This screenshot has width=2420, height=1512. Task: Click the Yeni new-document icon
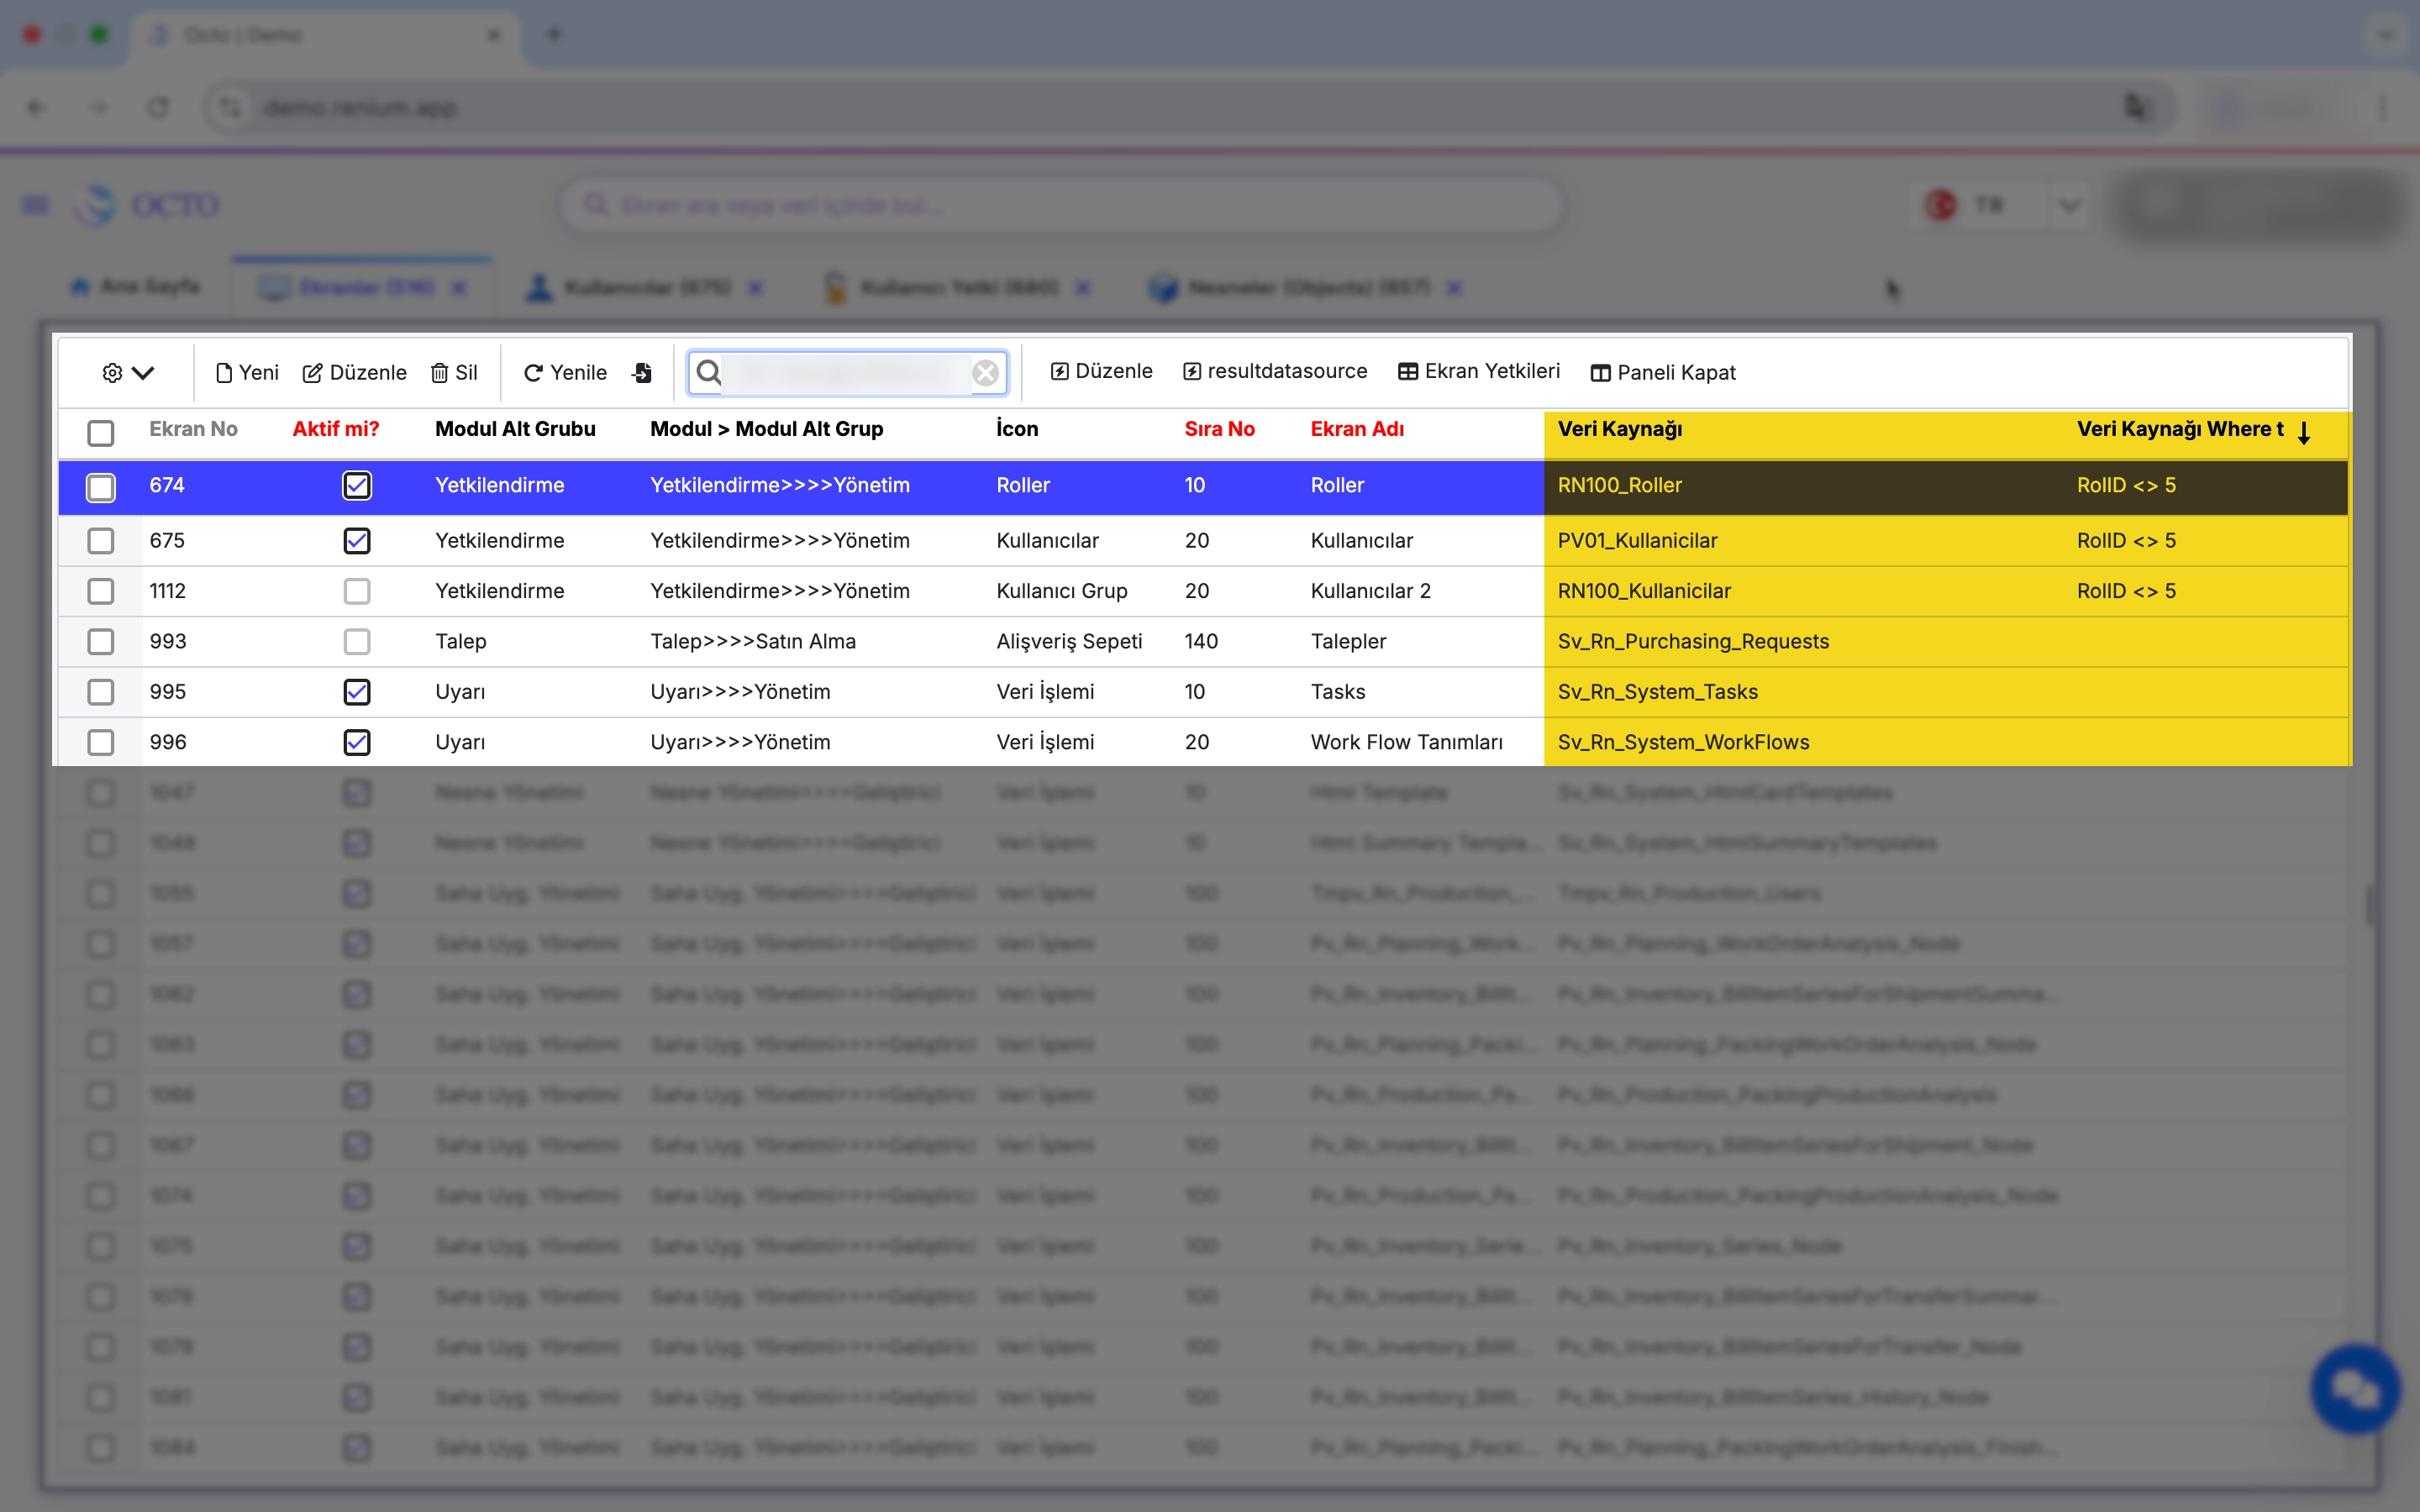point(224,373)
